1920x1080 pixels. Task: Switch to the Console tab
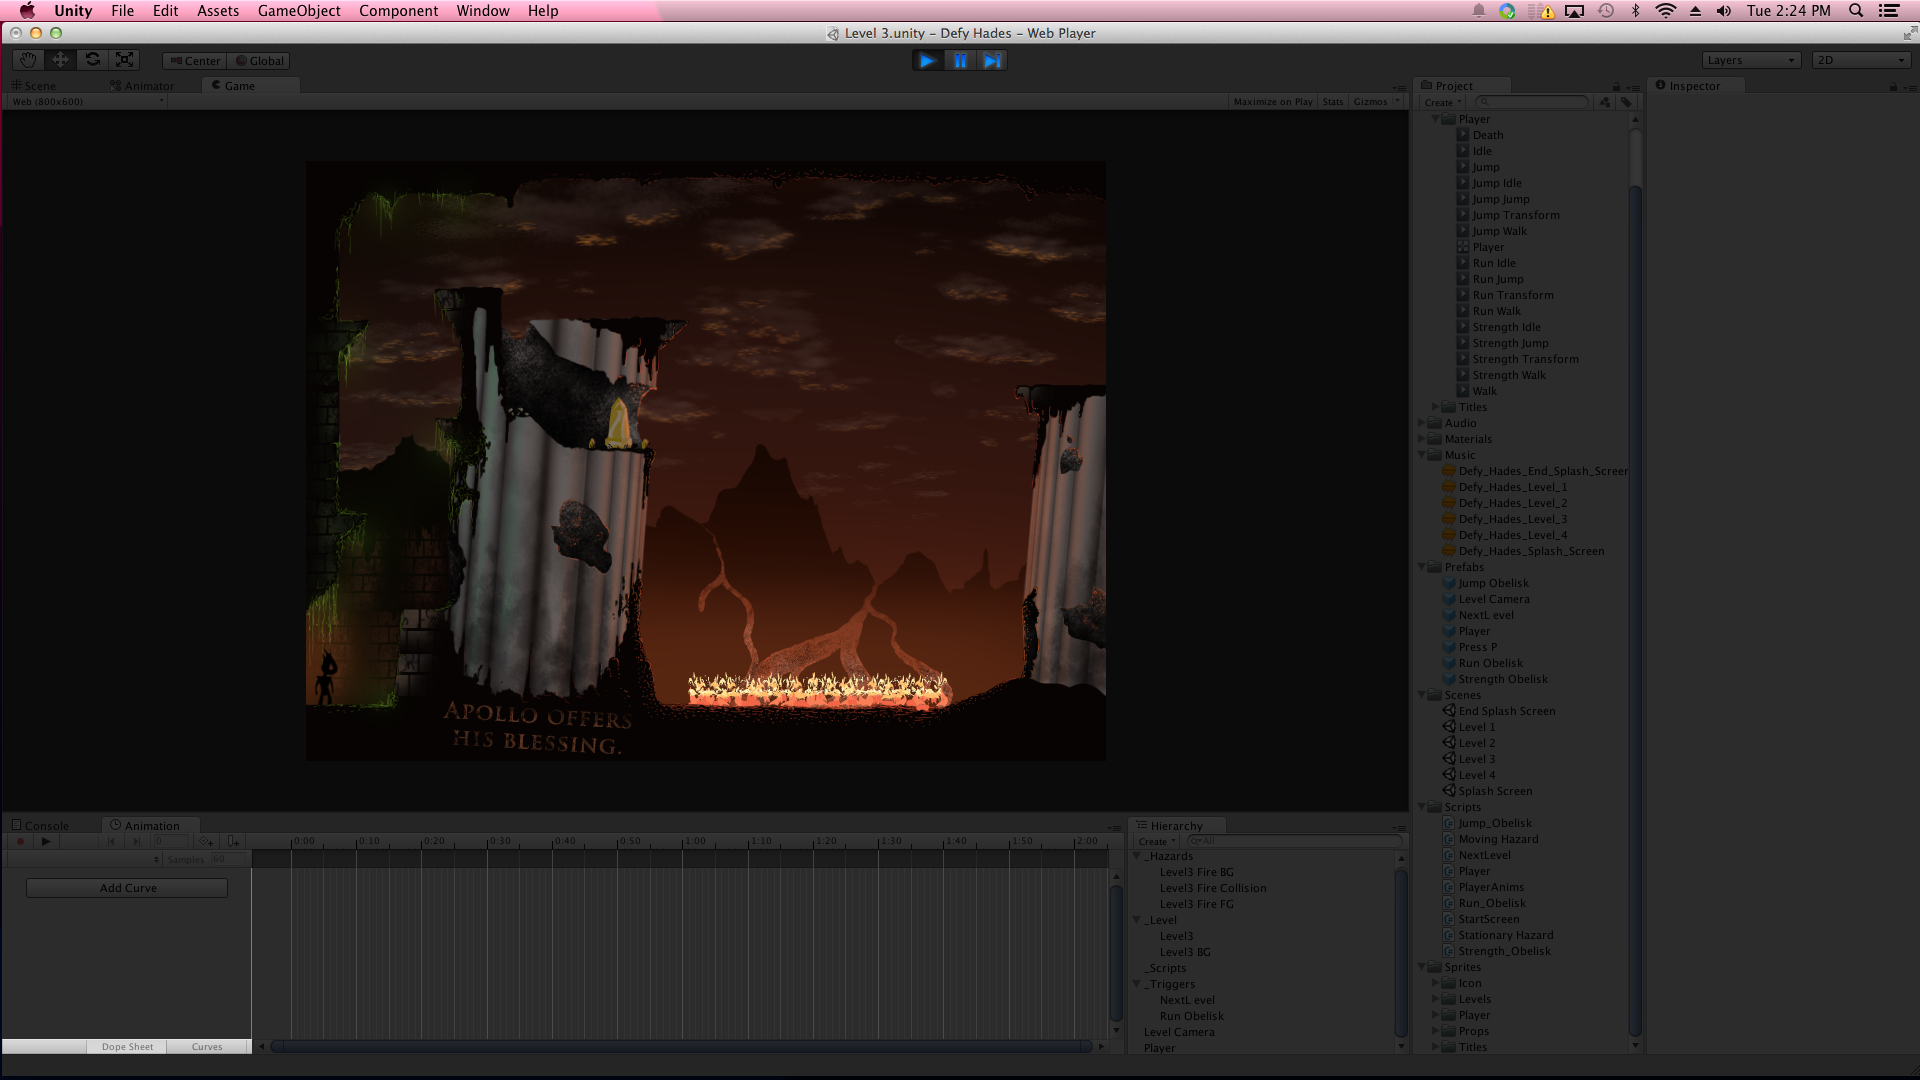(x=40, y=826)
